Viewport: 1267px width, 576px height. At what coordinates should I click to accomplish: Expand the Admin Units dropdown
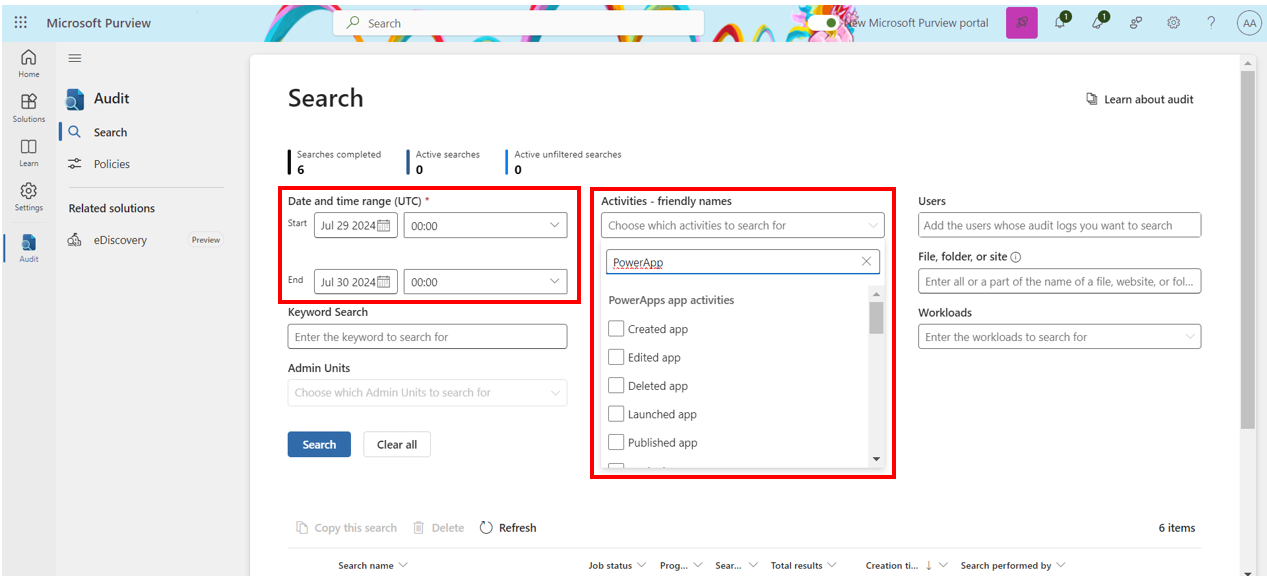(427, 392)
